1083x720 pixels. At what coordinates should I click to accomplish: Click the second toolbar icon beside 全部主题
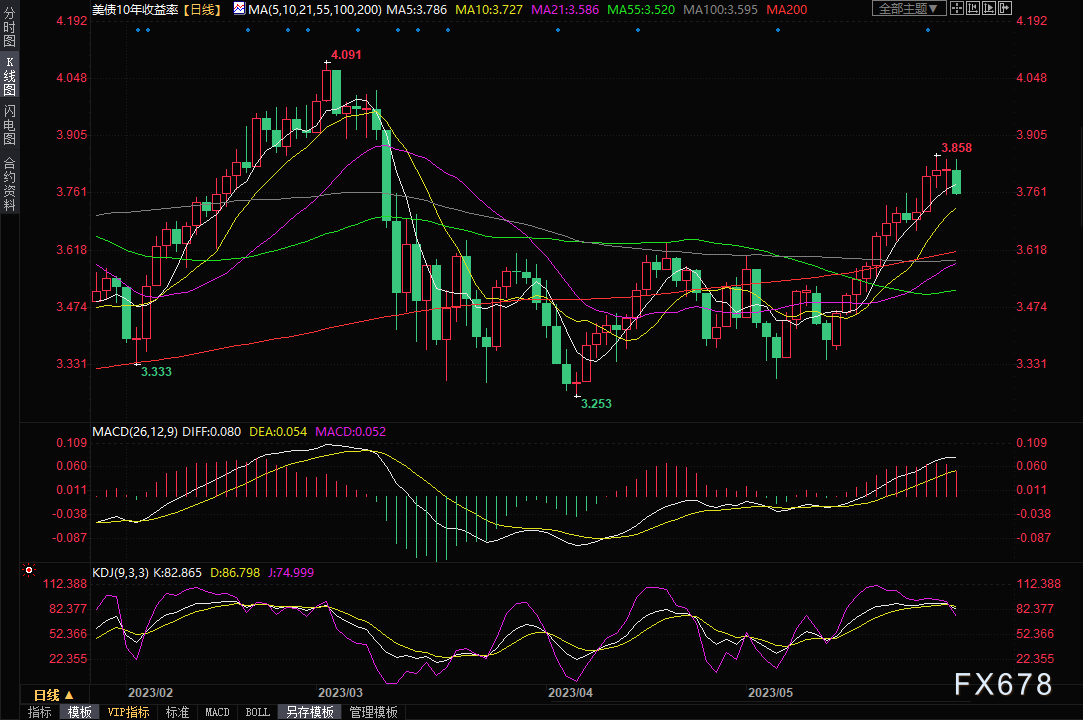tap(975, 9)
